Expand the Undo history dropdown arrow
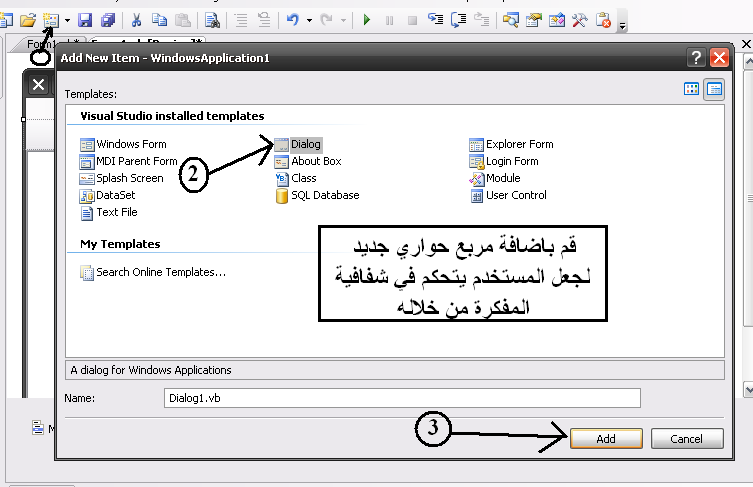753x487 pixels. [309, 20]
